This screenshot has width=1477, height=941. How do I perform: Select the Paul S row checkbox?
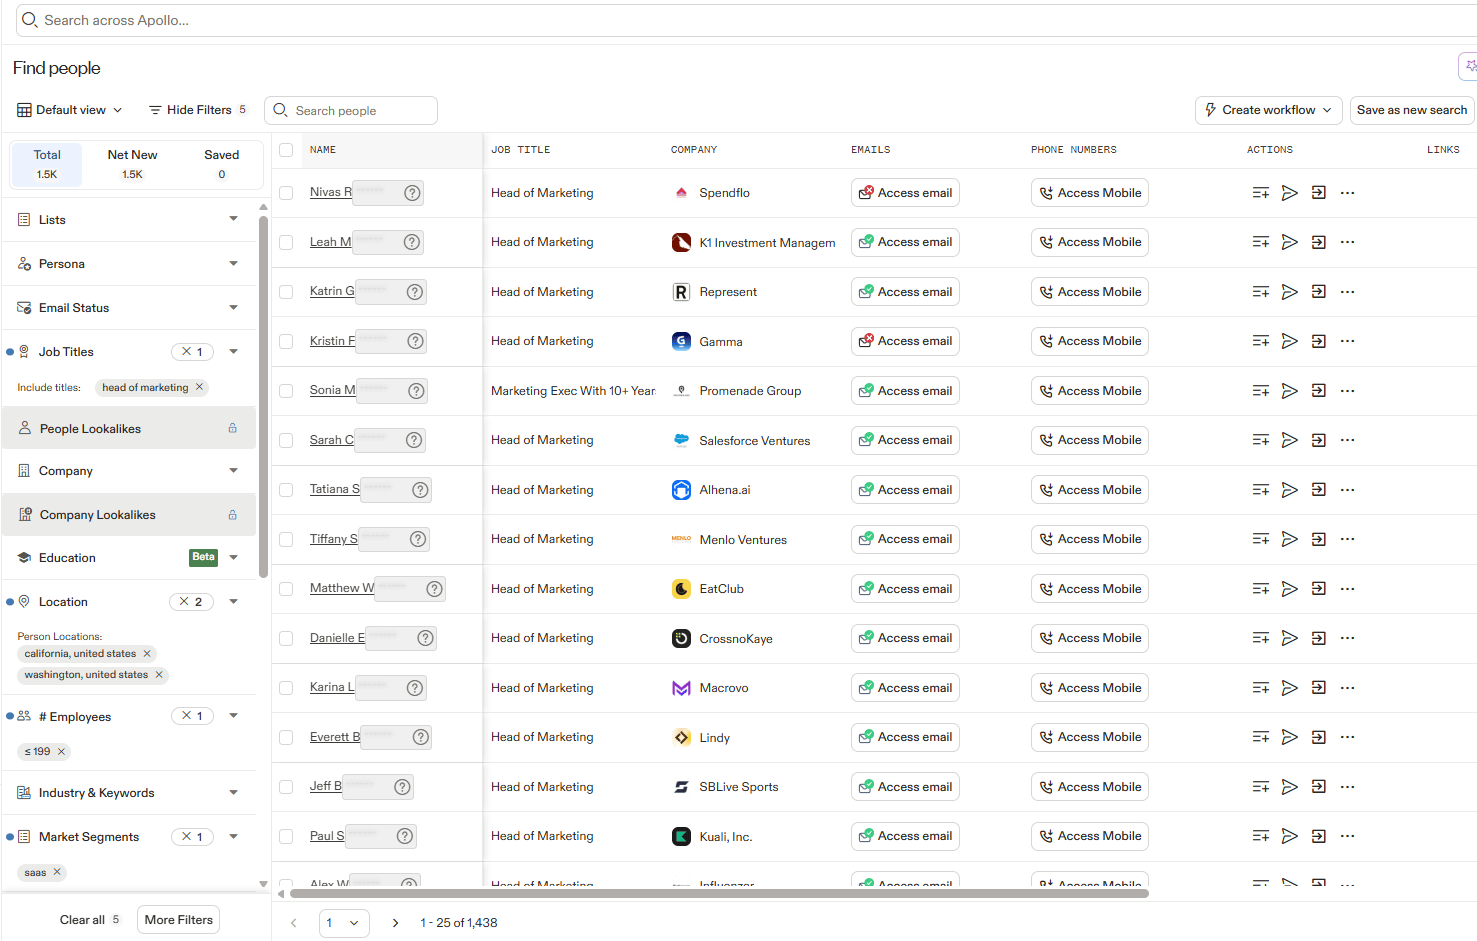(286, 836)
